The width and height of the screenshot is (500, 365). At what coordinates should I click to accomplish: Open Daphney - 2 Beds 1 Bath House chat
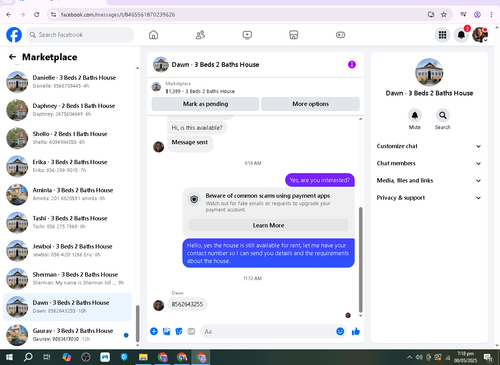(x=68, y=110)
